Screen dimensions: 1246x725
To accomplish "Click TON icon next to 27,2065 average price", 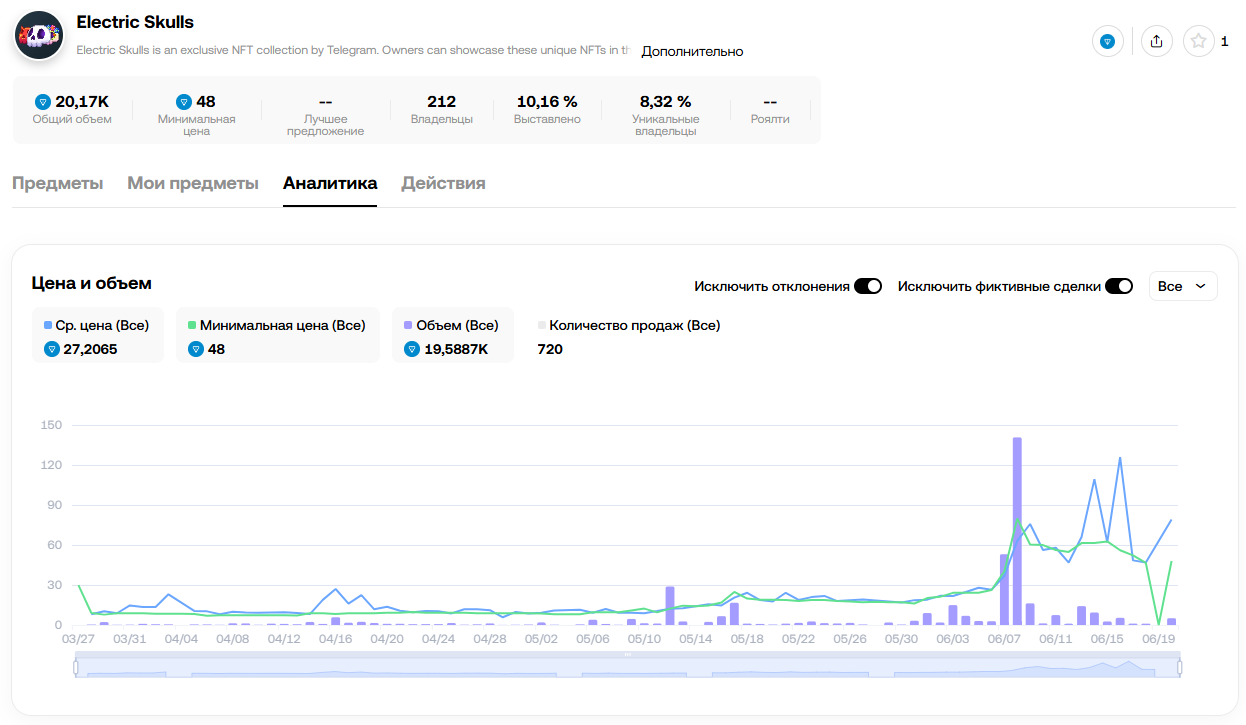I will (x=52, y=349).
